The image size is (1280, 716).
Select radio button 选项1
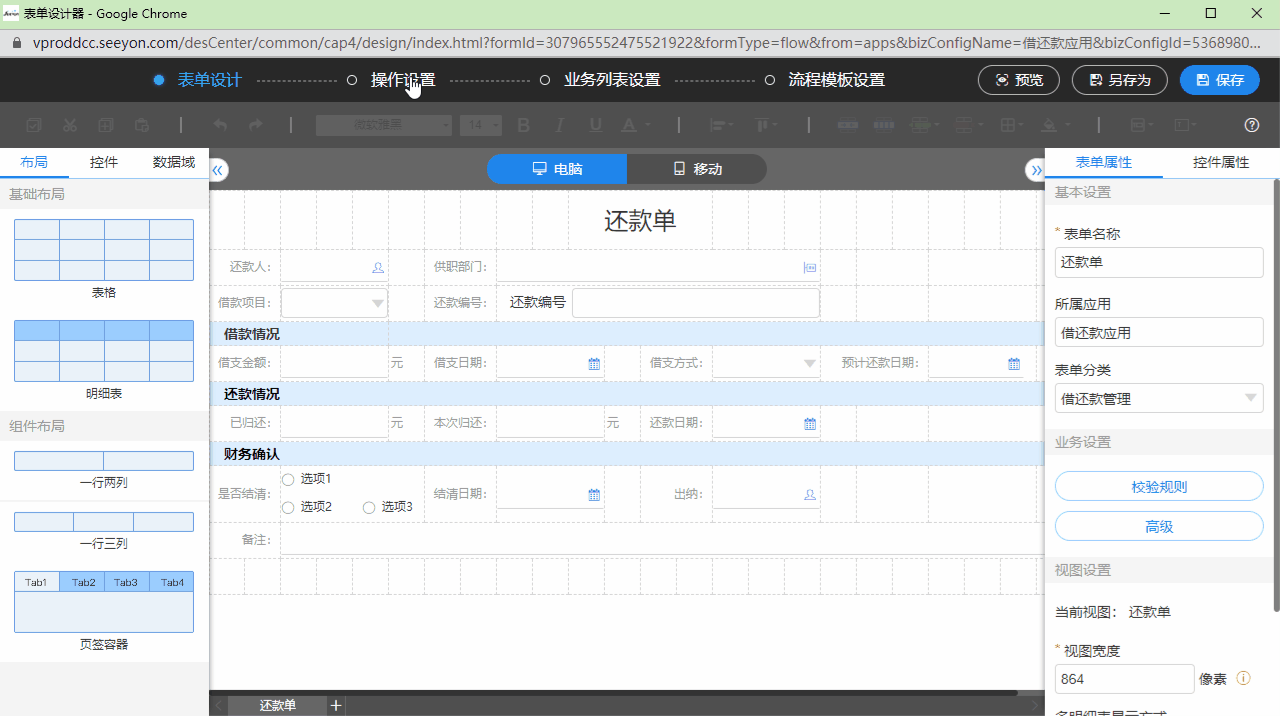click(x=288, y=480)
